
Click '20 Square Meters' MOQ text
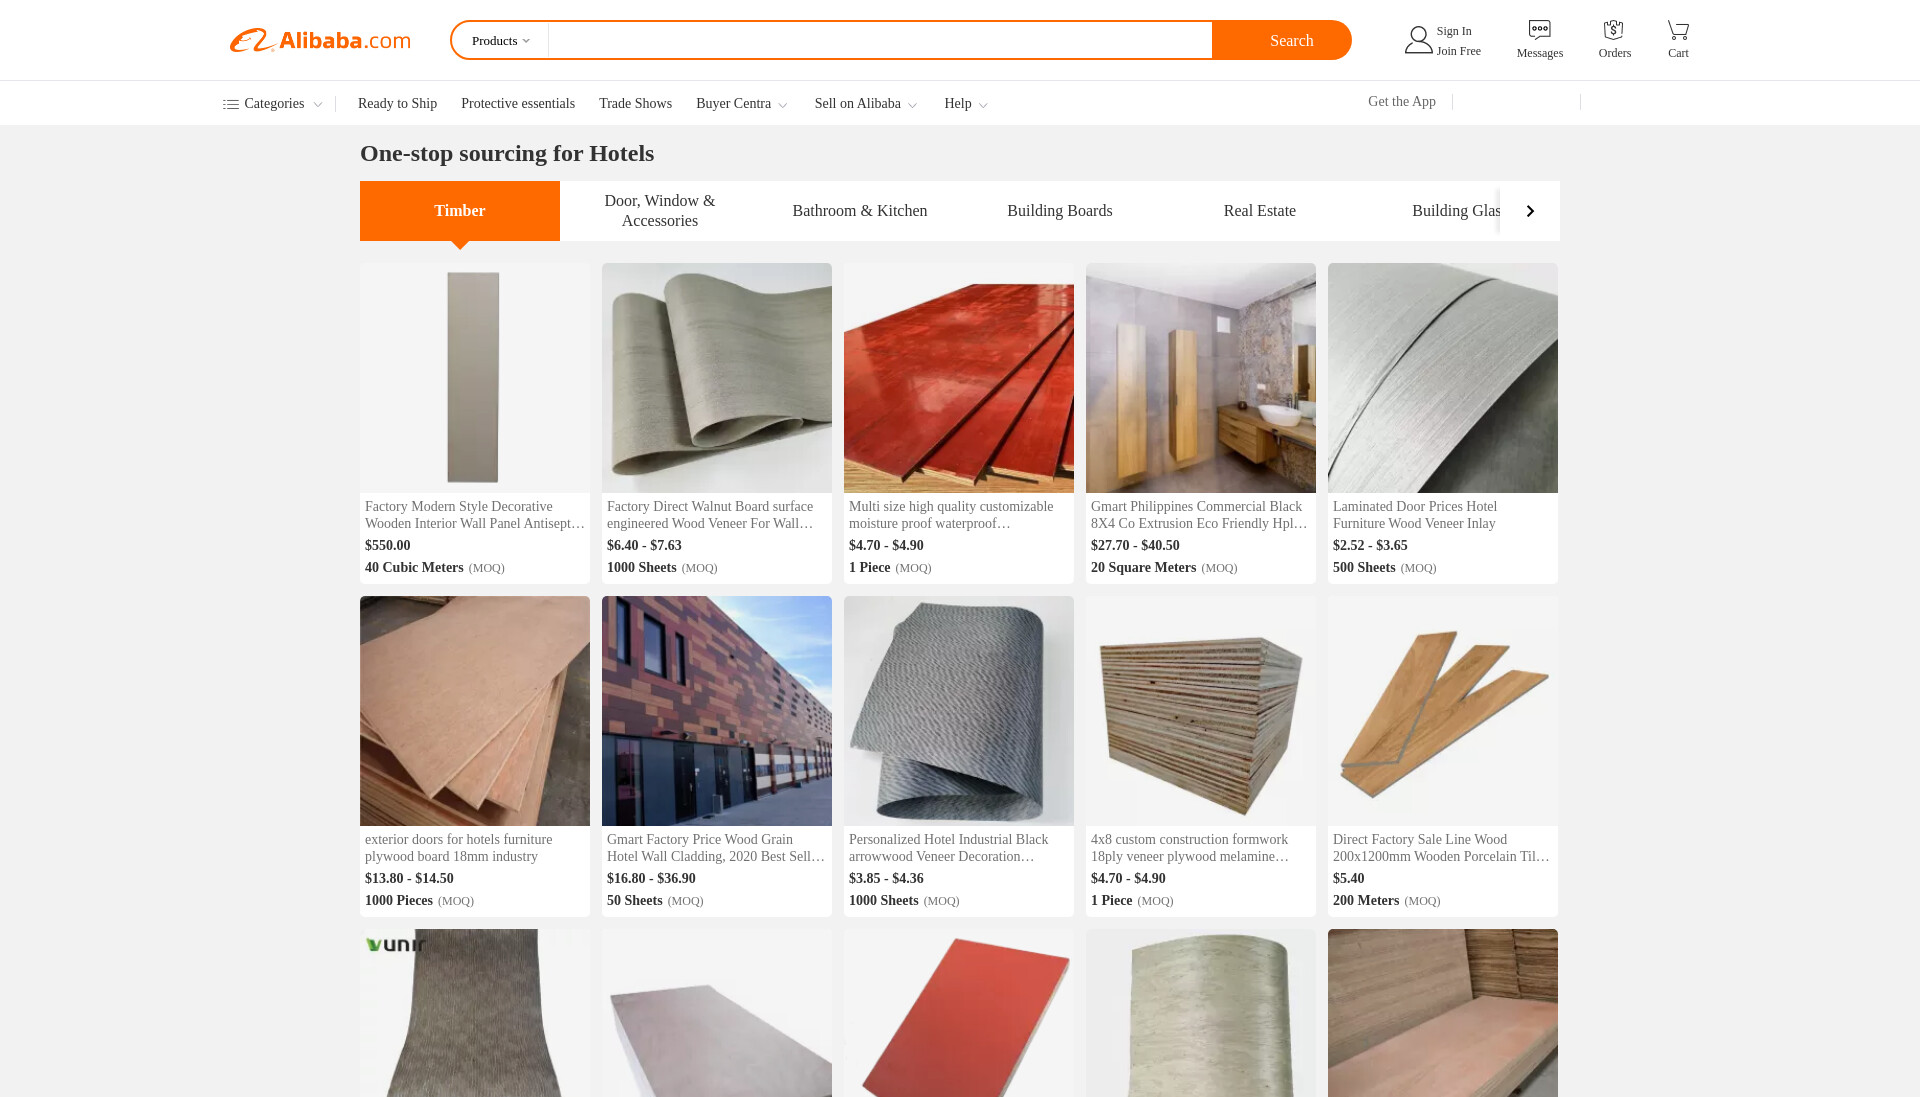point(1143,568)
